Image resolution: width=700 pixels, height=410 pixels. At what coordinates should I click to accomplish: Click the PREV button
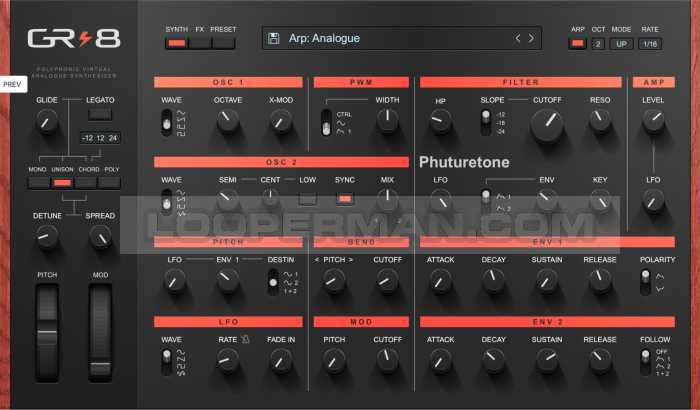12,86
